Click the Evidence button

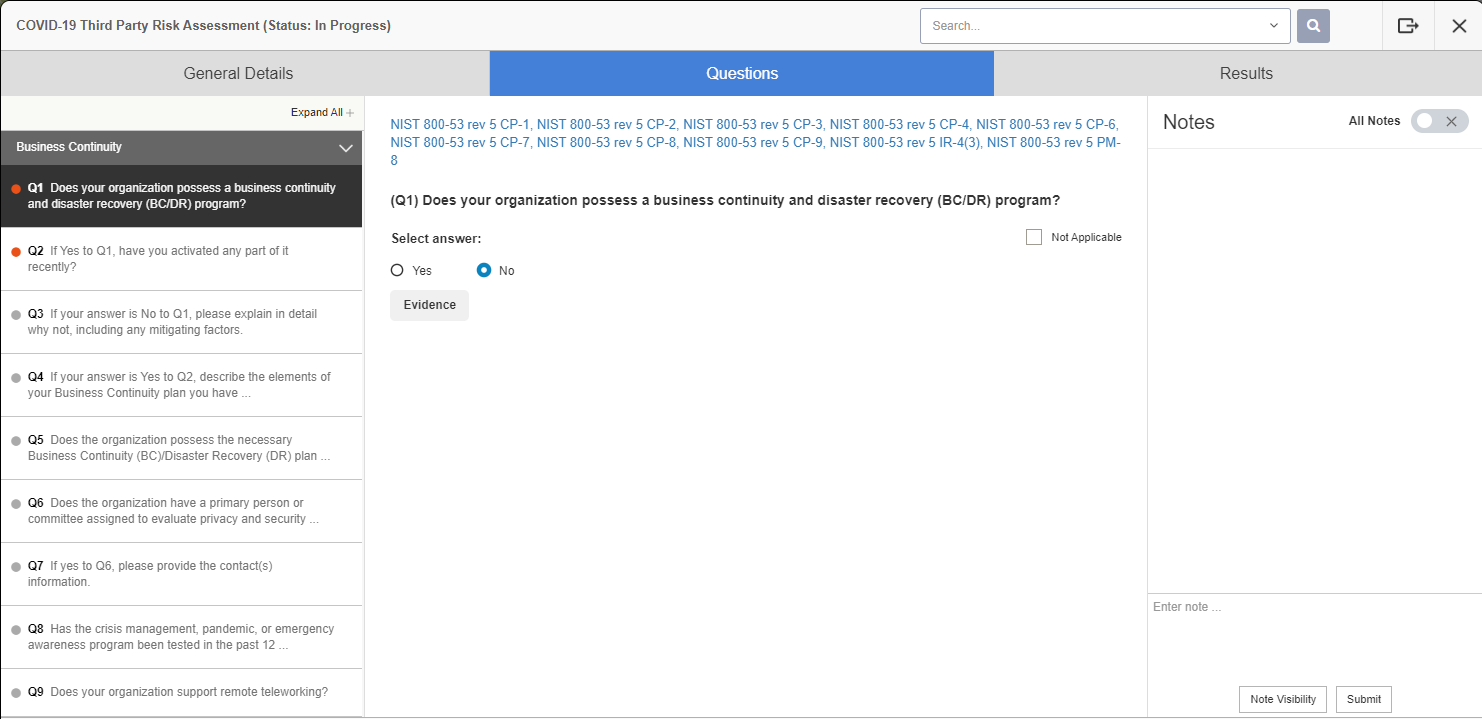pos(429,305)
